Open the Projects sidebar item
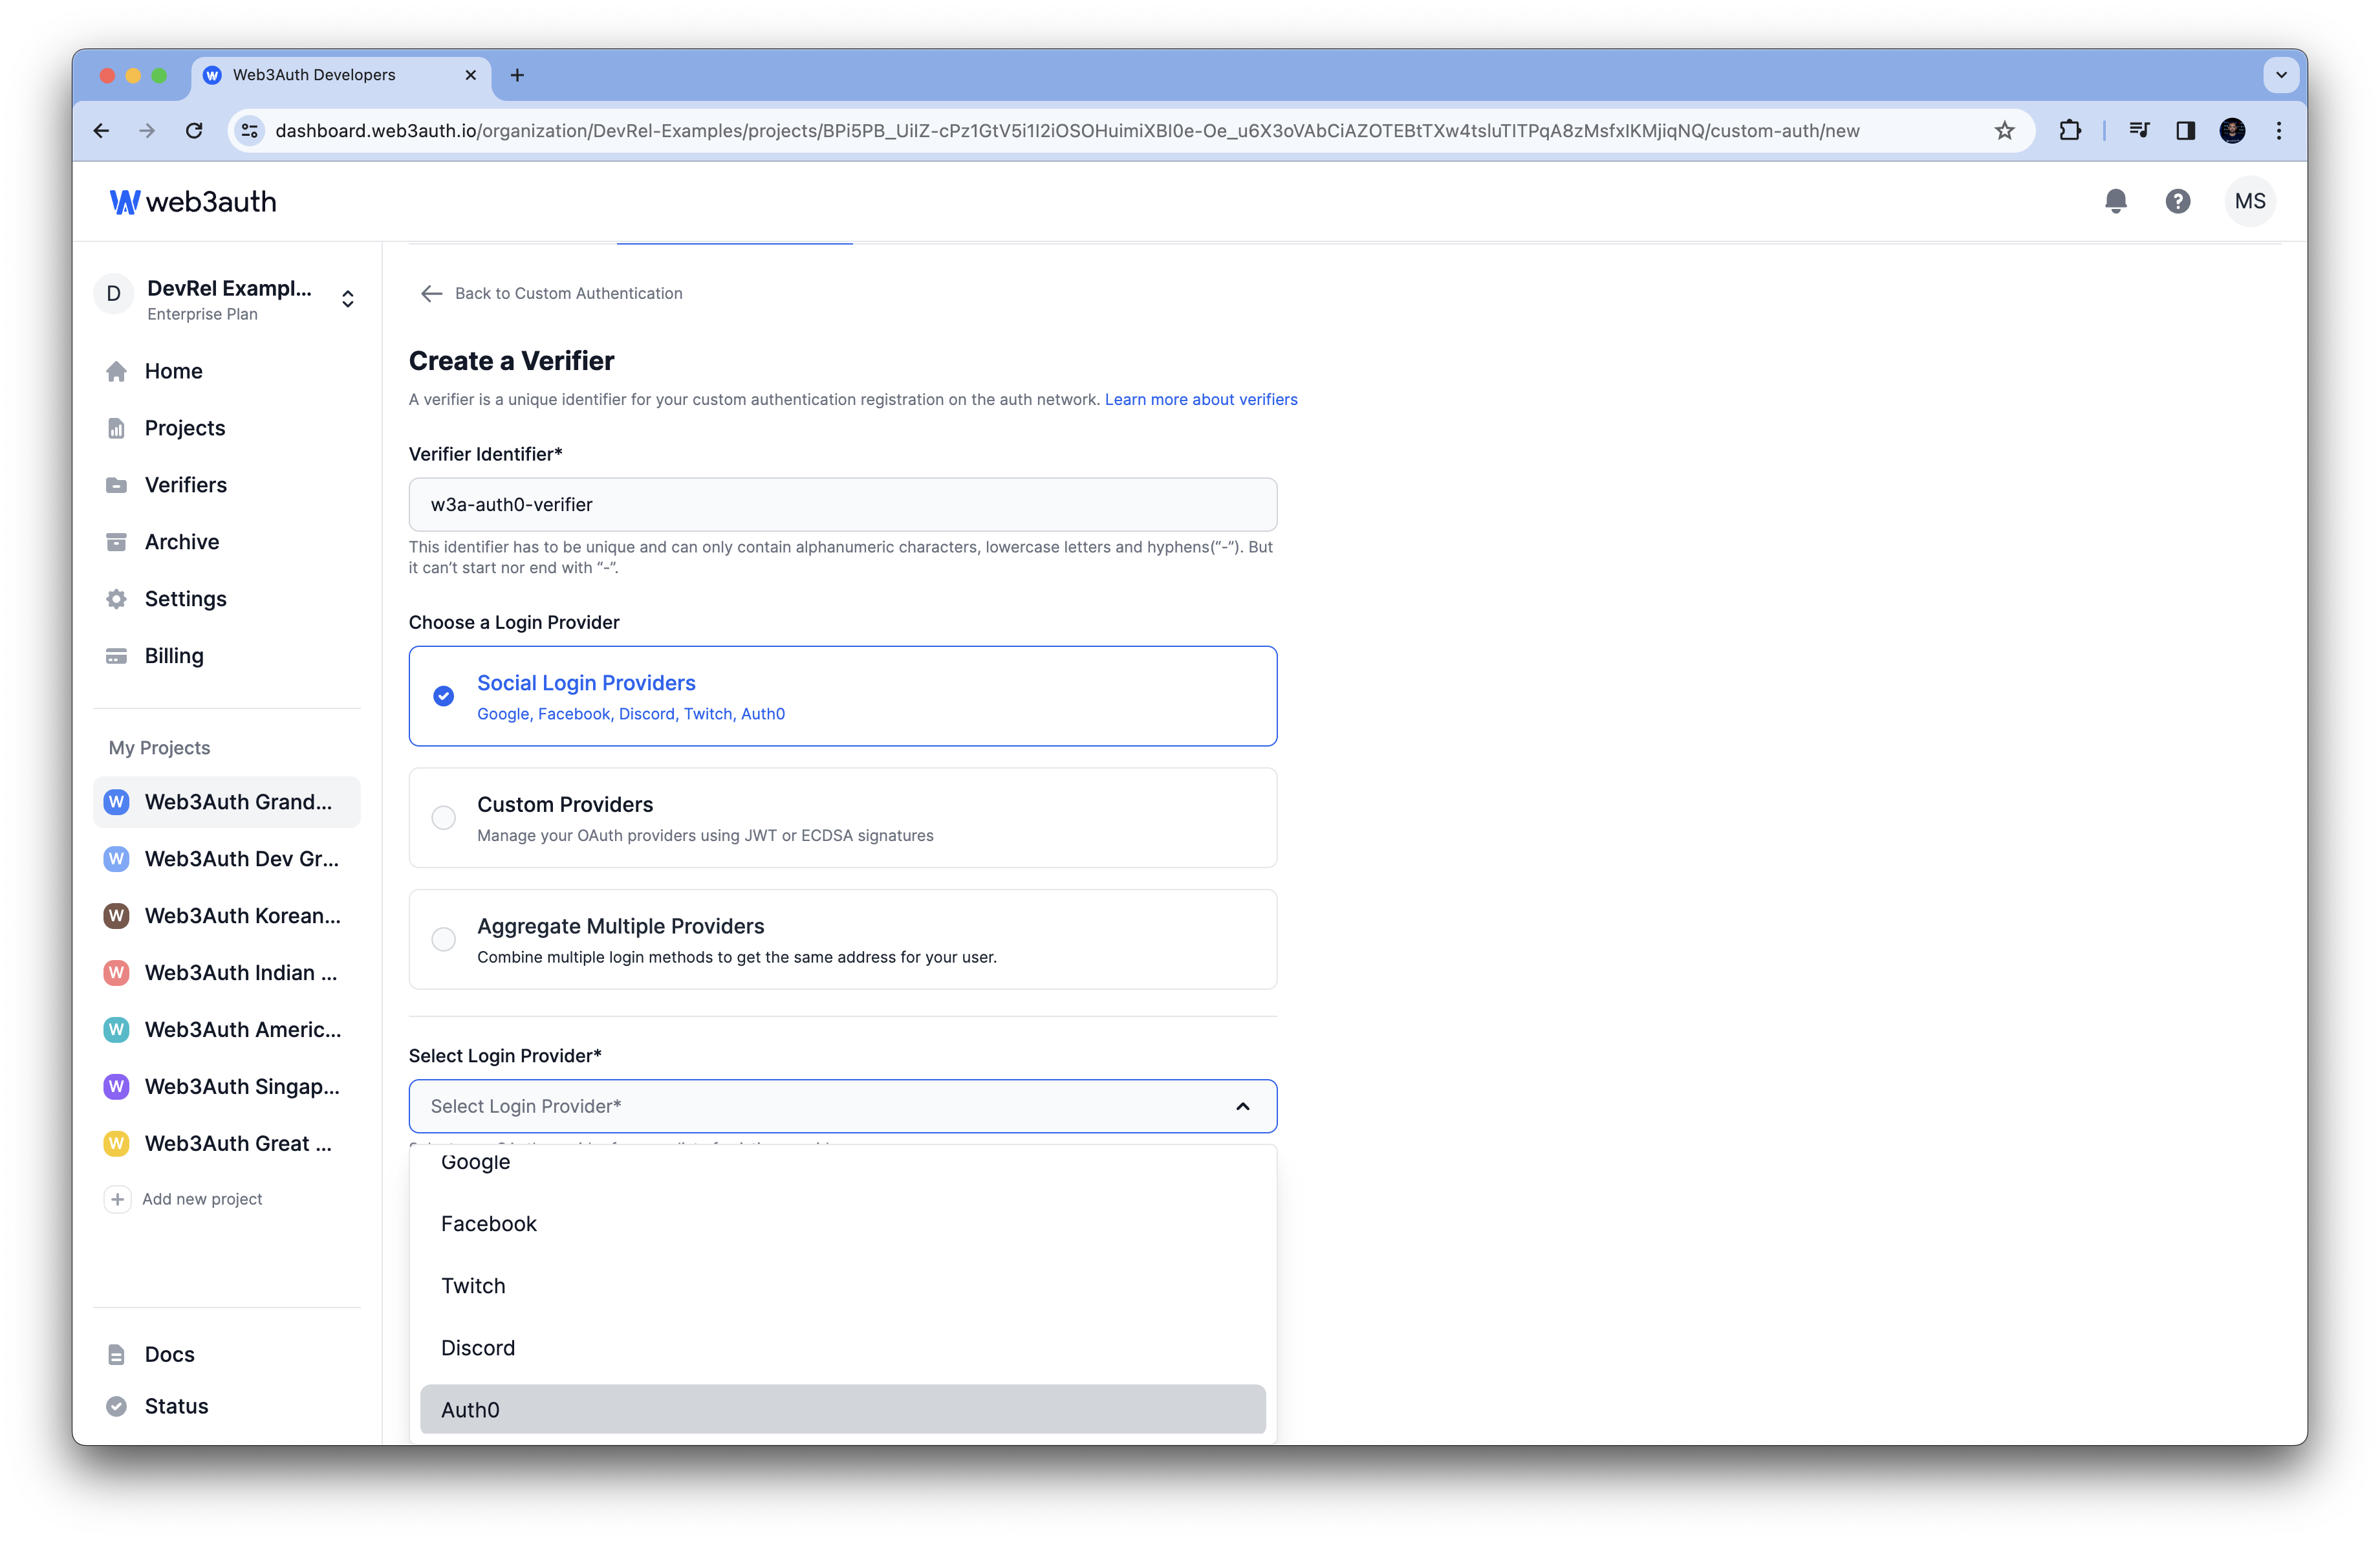Viewport: 2380px width, 1541px height. (x=226, y=428)
